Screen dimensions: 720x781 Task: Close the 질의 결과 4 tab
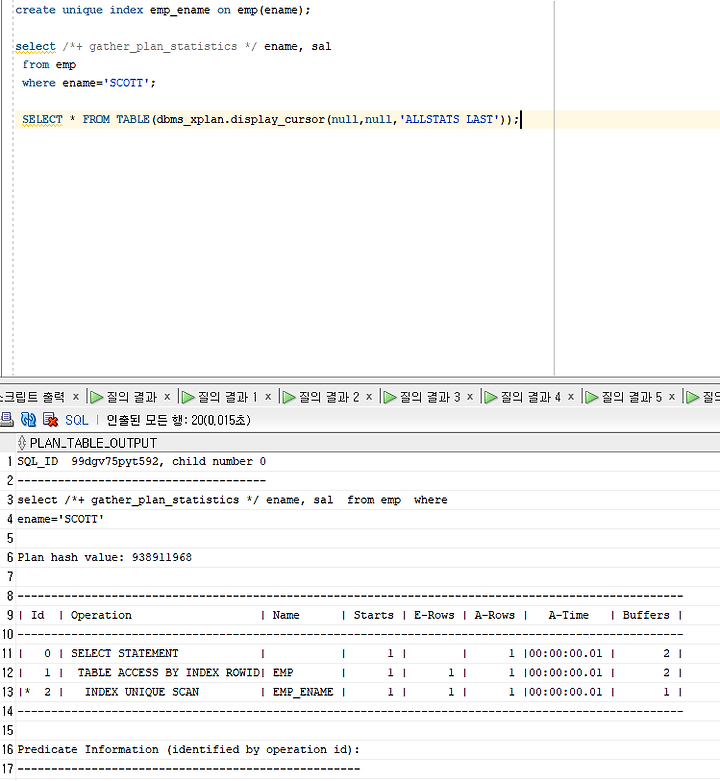point(571,397)
